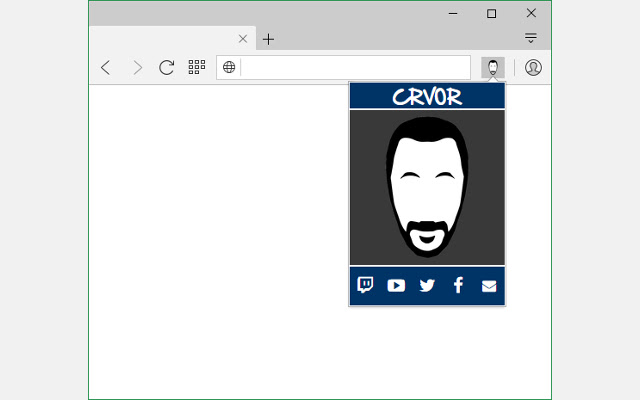Open the Twitch link in CRVOR popup

(365, 285)
